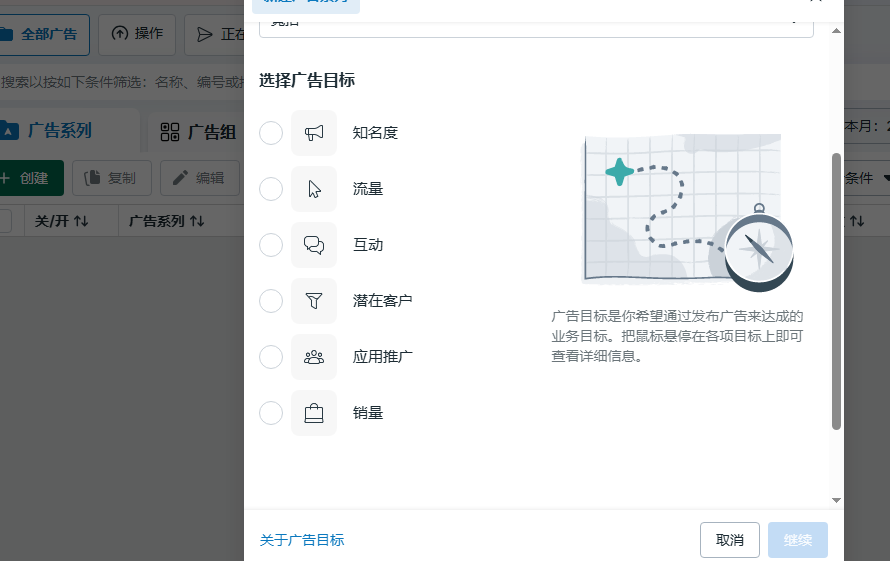Image resolution: width=890 pixels, height=561 pixels.
Task: Click the dialog's vertical scrollbar thumb
Action: point(836,290)
